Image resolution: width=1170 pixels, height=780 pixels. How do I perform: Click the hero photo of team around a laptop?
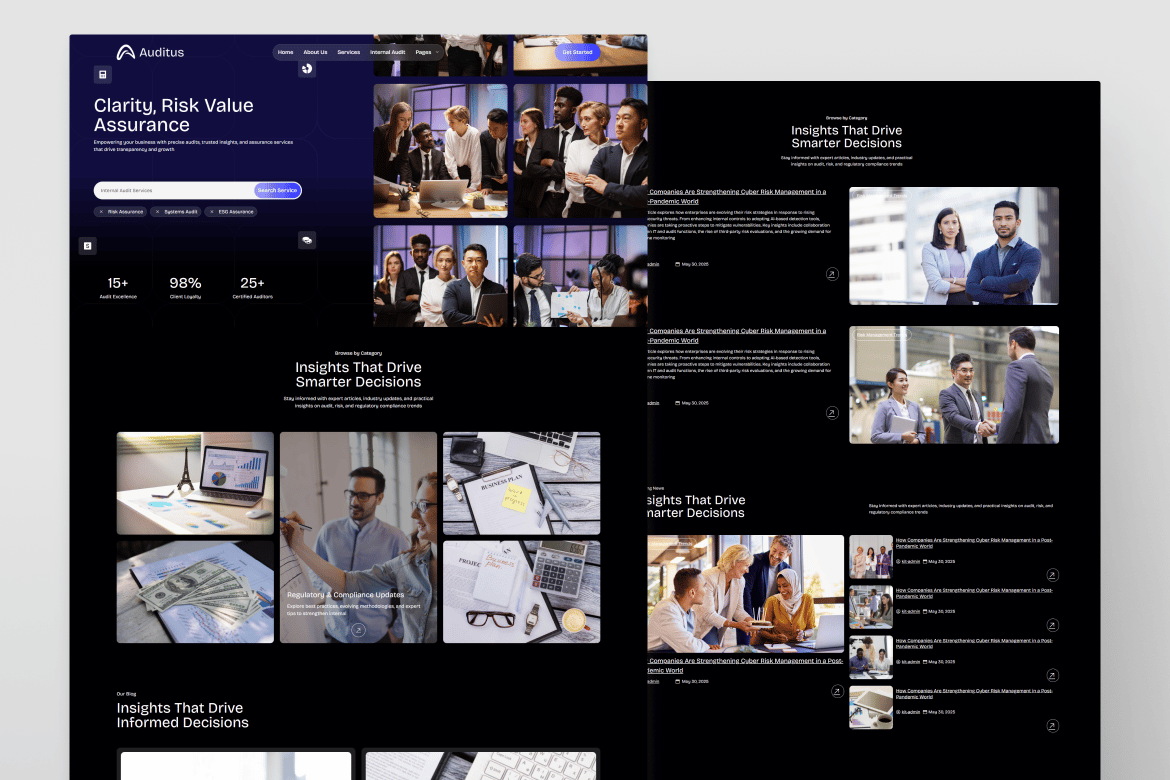440,151
